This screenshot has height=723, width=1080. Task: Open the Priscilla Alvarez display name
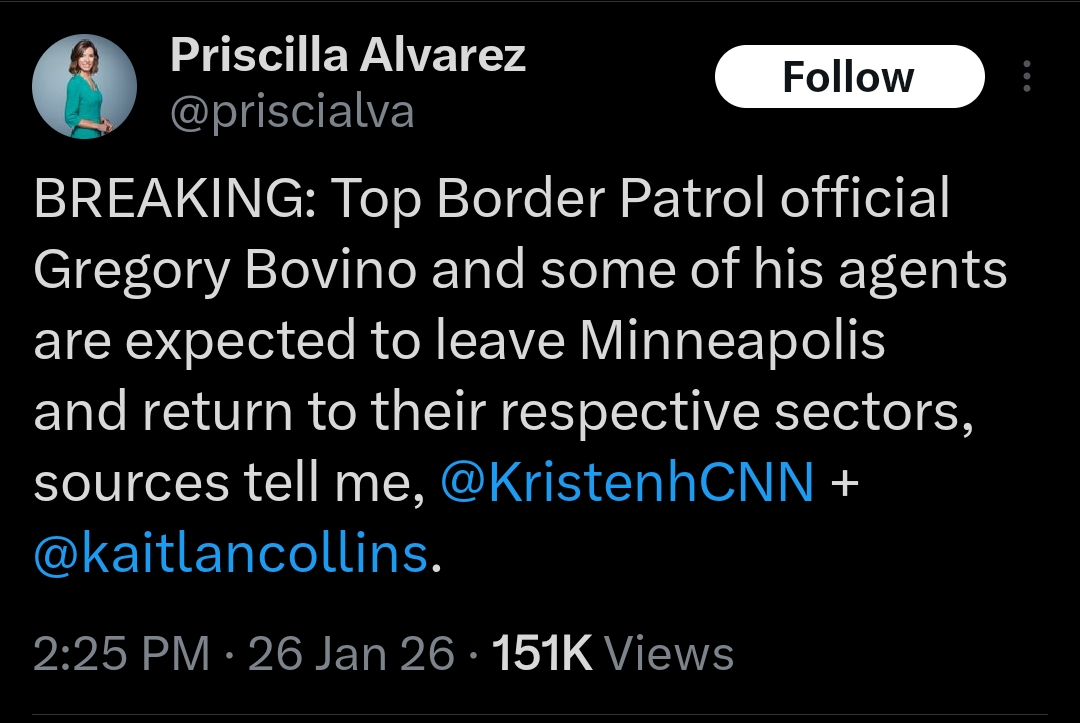point(348,56)
